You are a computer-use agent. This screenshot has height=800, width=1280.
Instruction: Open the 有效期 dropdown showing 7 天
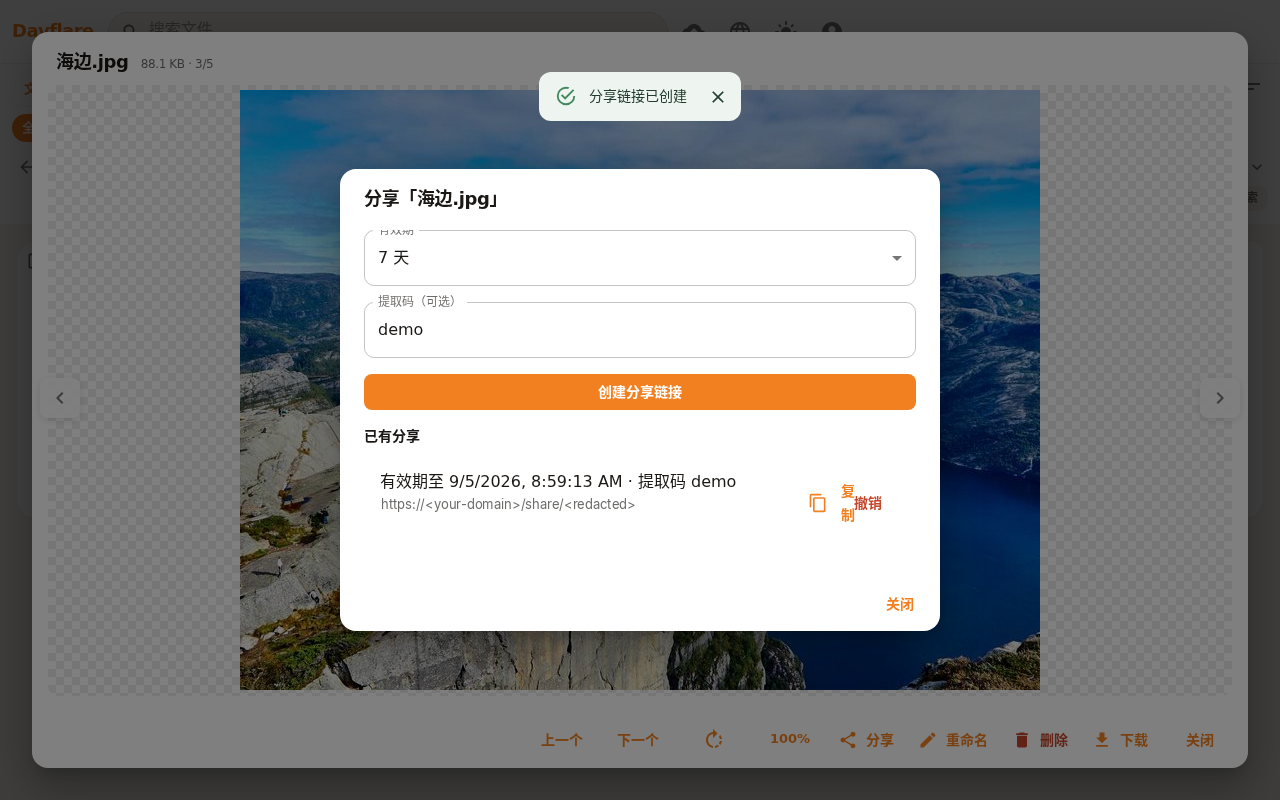pos(640,258)
